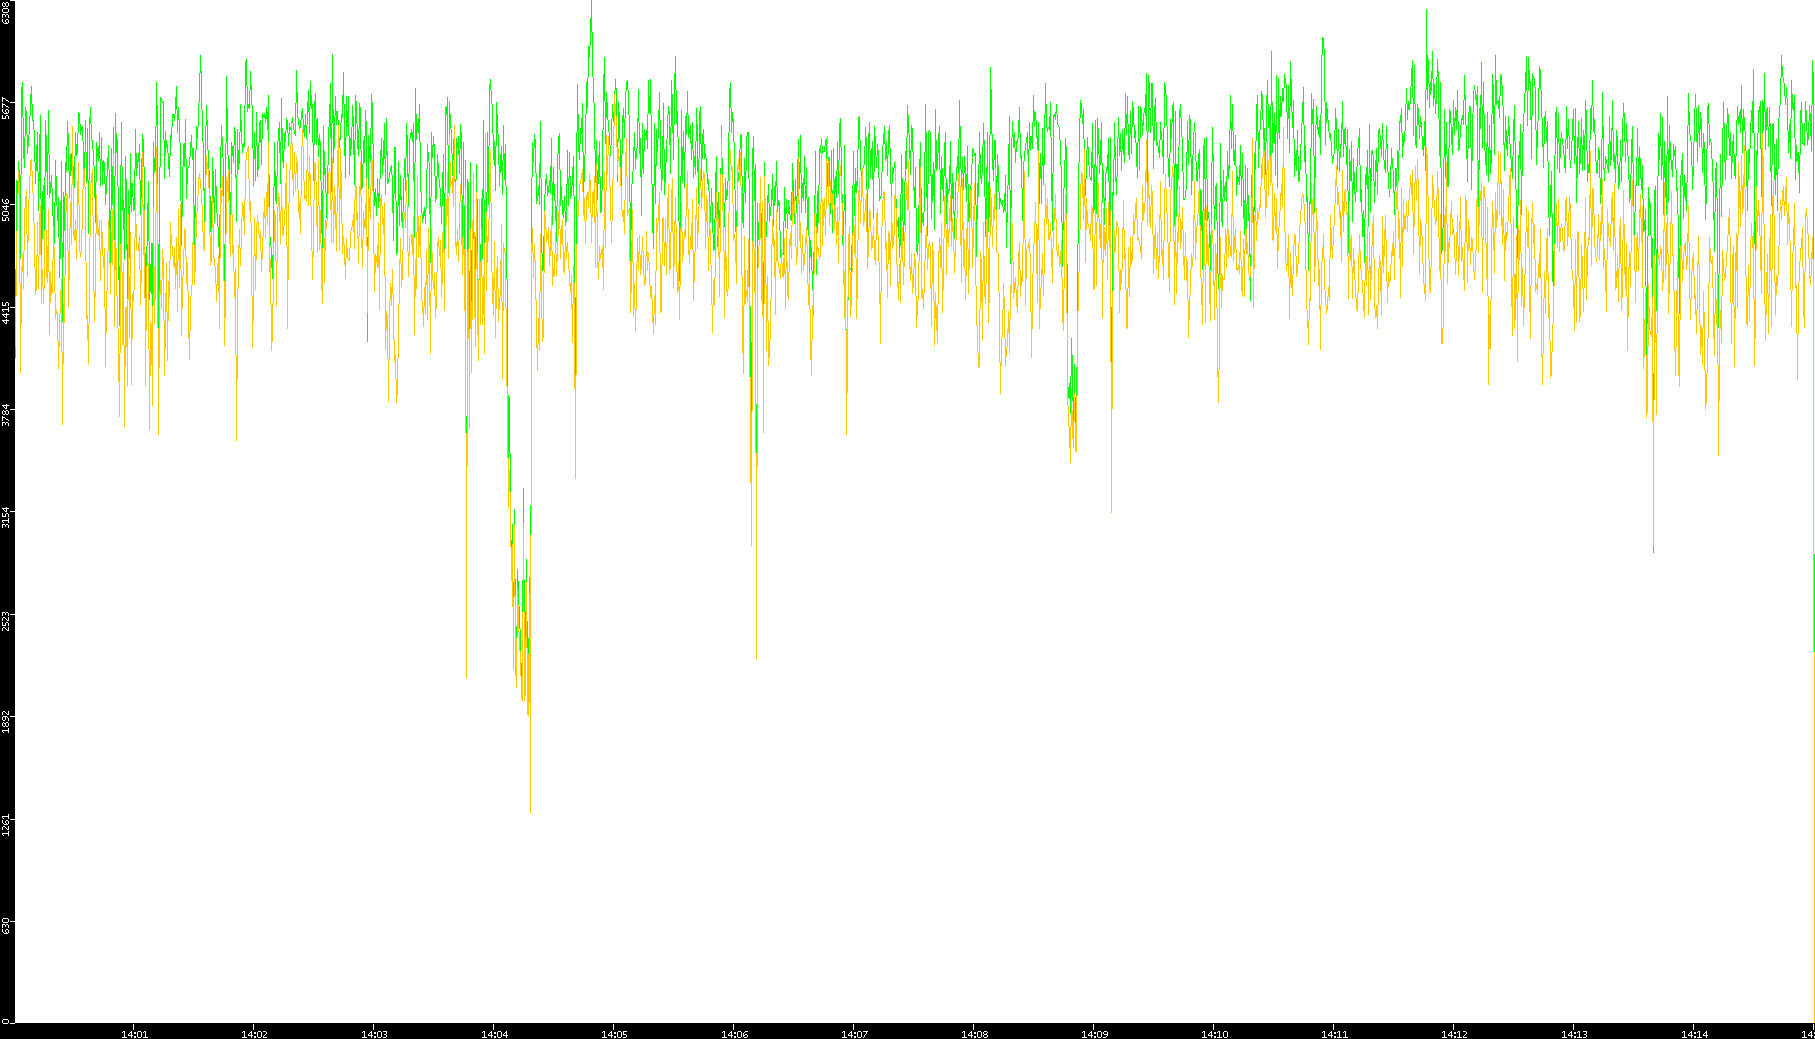This screenshot has height=1039, width=1815.
Task: Click the 5046 vertical axis label
Action: (6, 210)
